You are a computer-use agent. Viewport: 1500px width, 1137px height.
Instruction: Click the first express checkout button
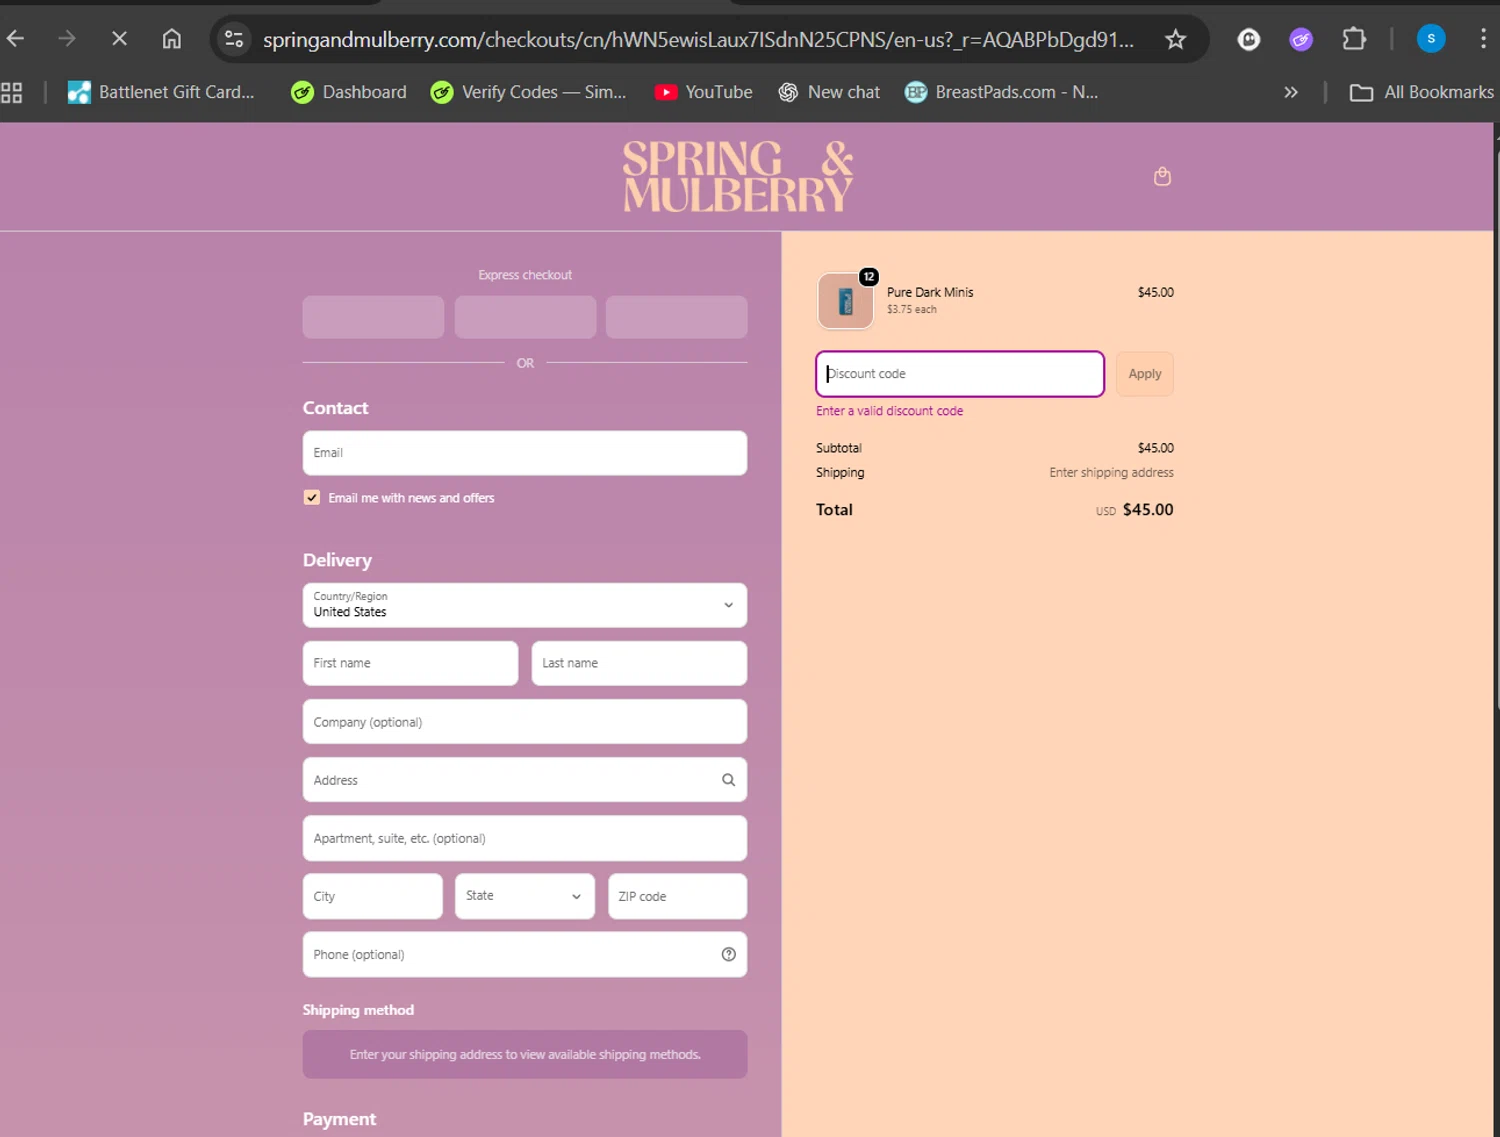click(373, 317)
